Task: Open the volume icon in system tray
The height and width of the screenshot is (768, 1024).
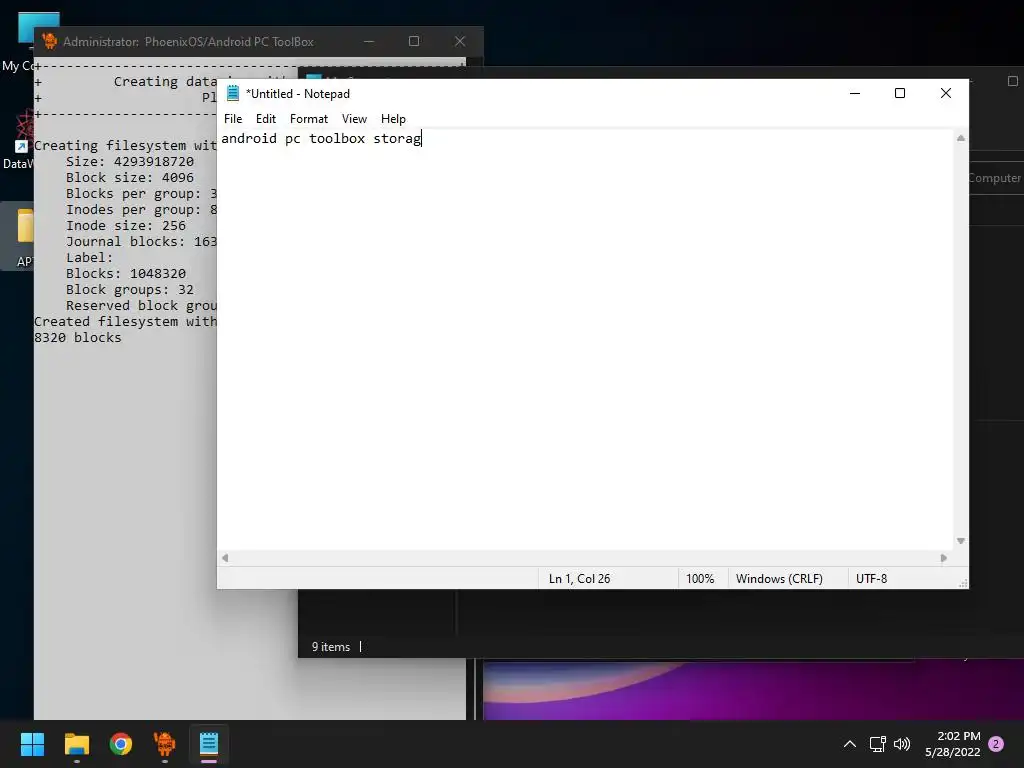Action: coord(902,744)
